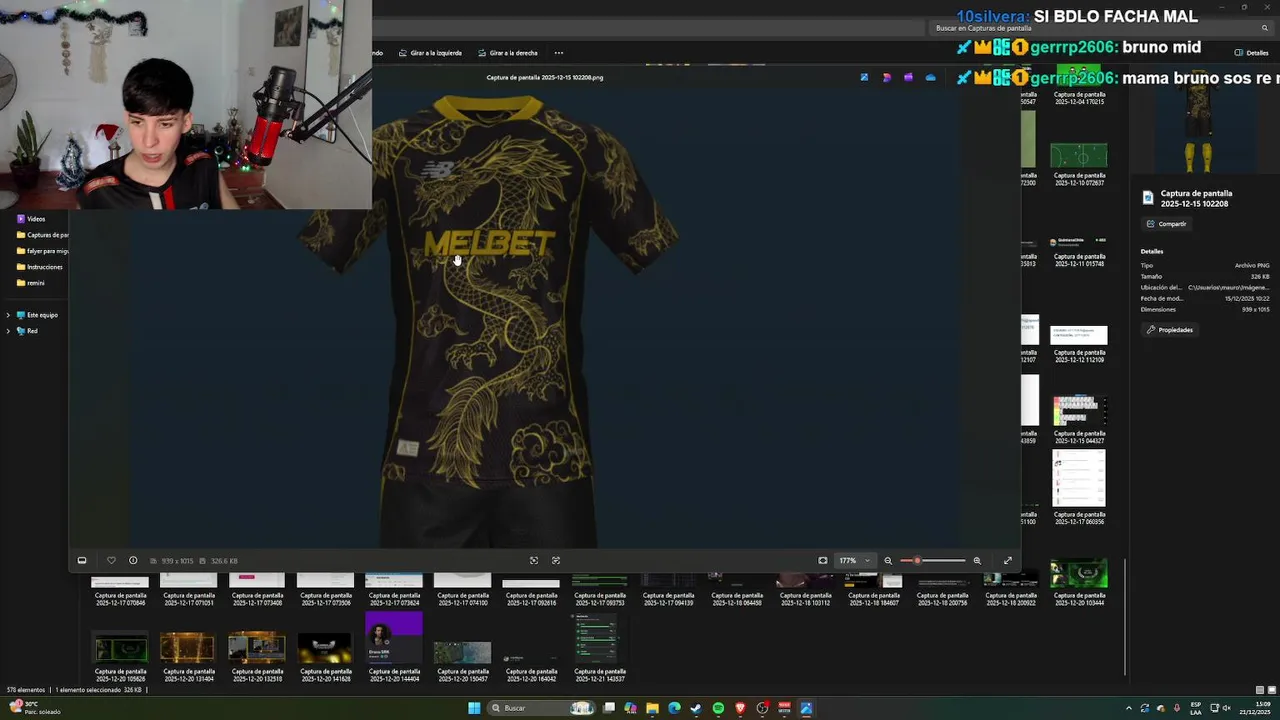Click the taskbar clock showing 13:09
Viewport: 1280px width, 720px height.
1254,708
